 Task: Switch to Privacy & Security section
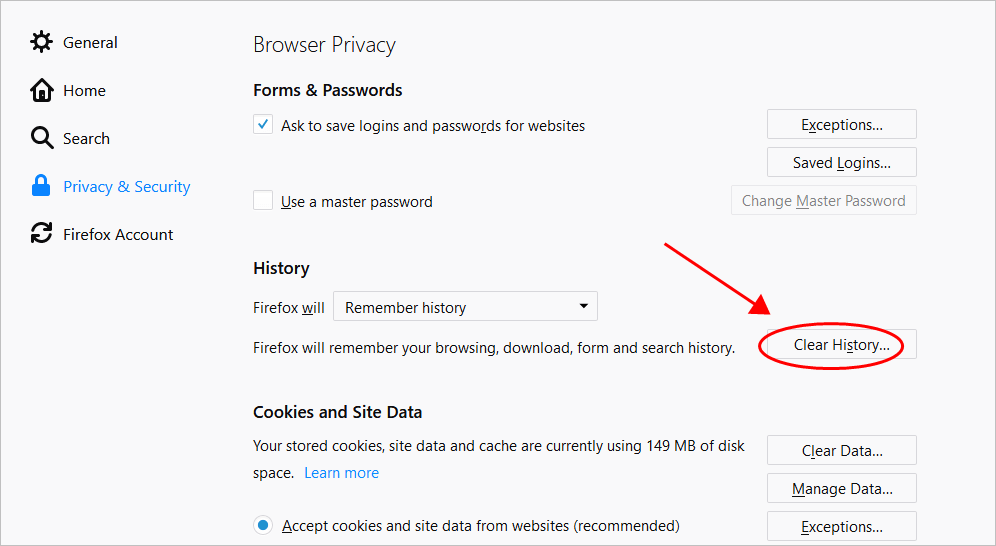(x=126, y=187)
